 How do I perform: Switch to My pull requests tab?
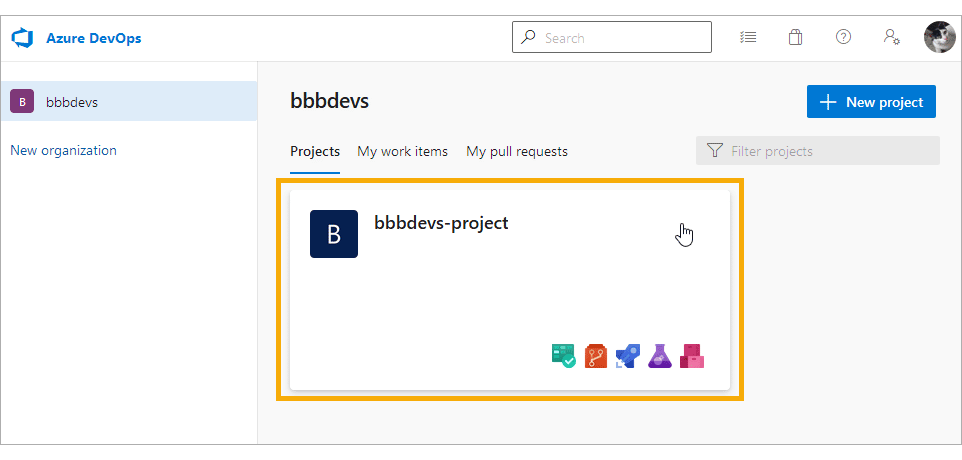coord(517,151)
